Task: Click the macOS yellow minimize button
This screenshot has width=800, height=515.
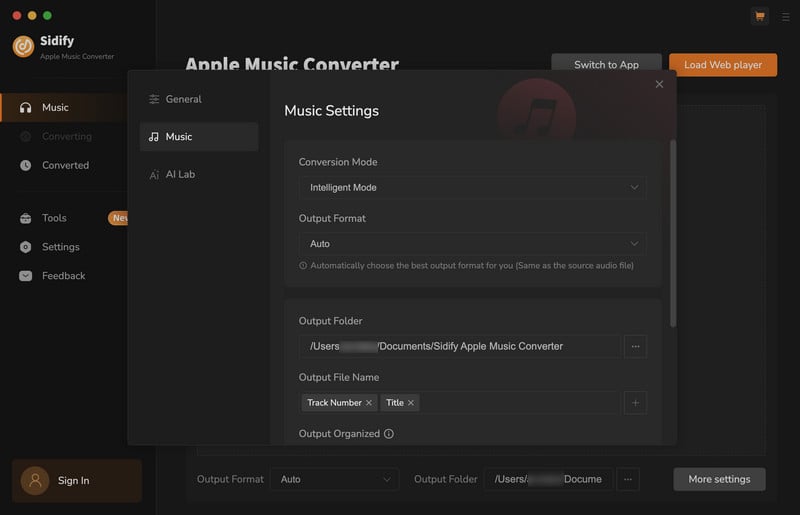Action: pos(32,15)
